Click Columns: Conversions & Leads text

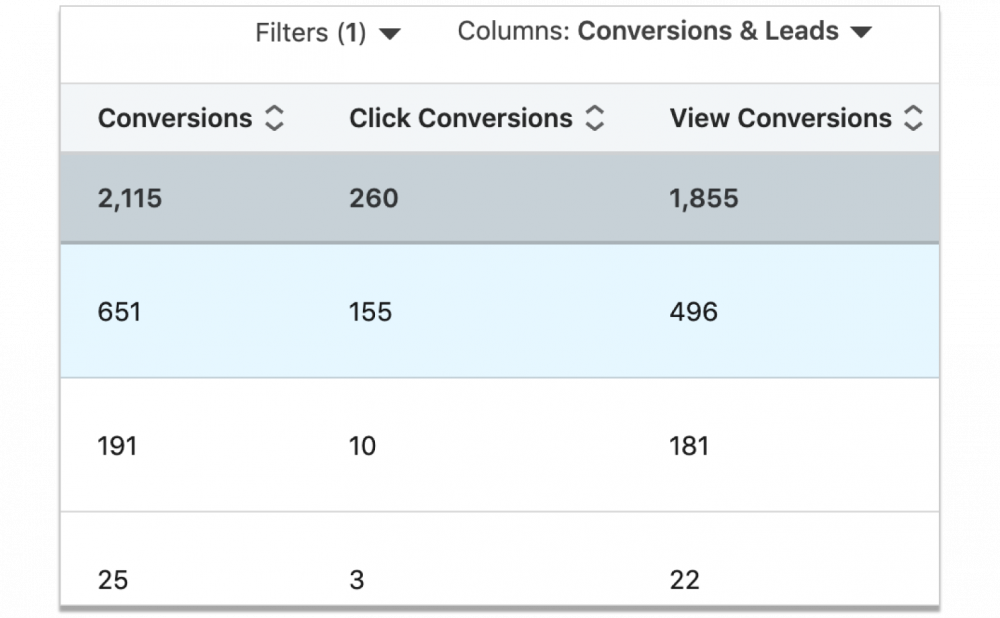coord(648,31)
